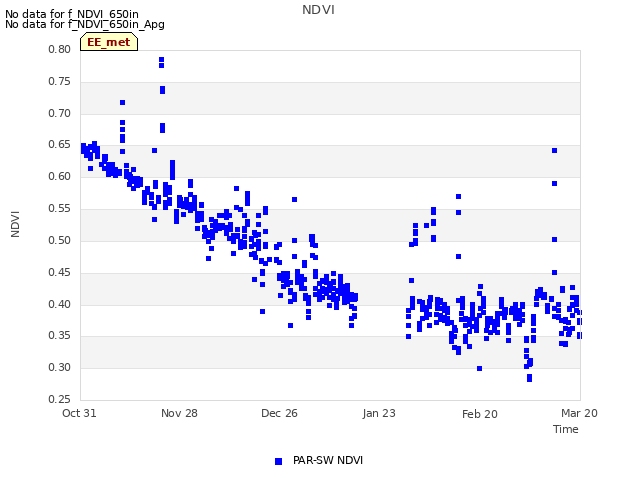
Task: Click 'No data for f_NDVI_650in' message
Action: [72, 14]
